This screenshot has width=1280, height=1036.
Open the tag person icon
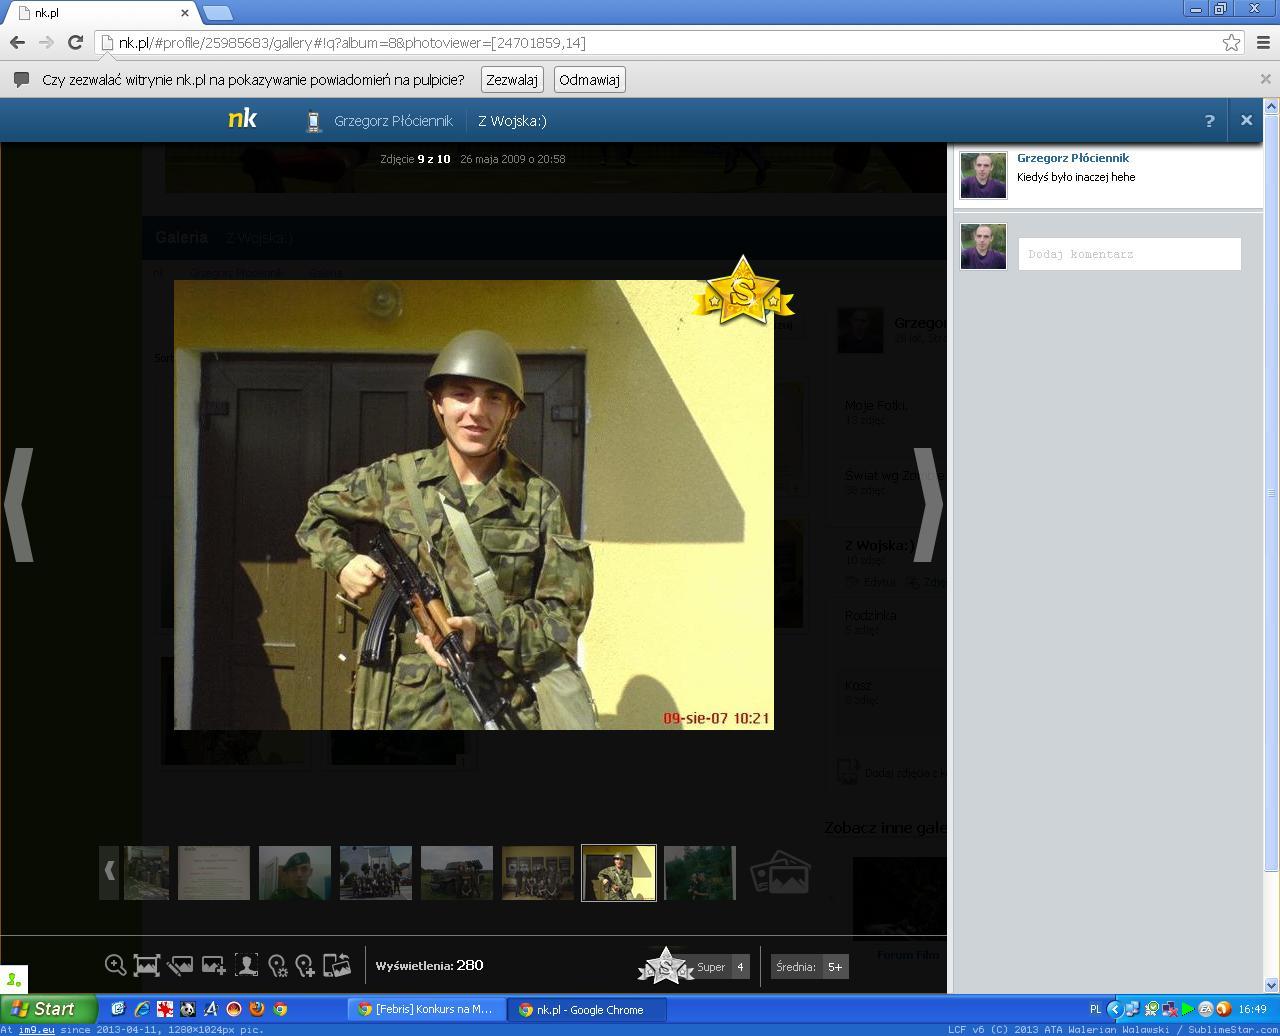click(246, 965)
